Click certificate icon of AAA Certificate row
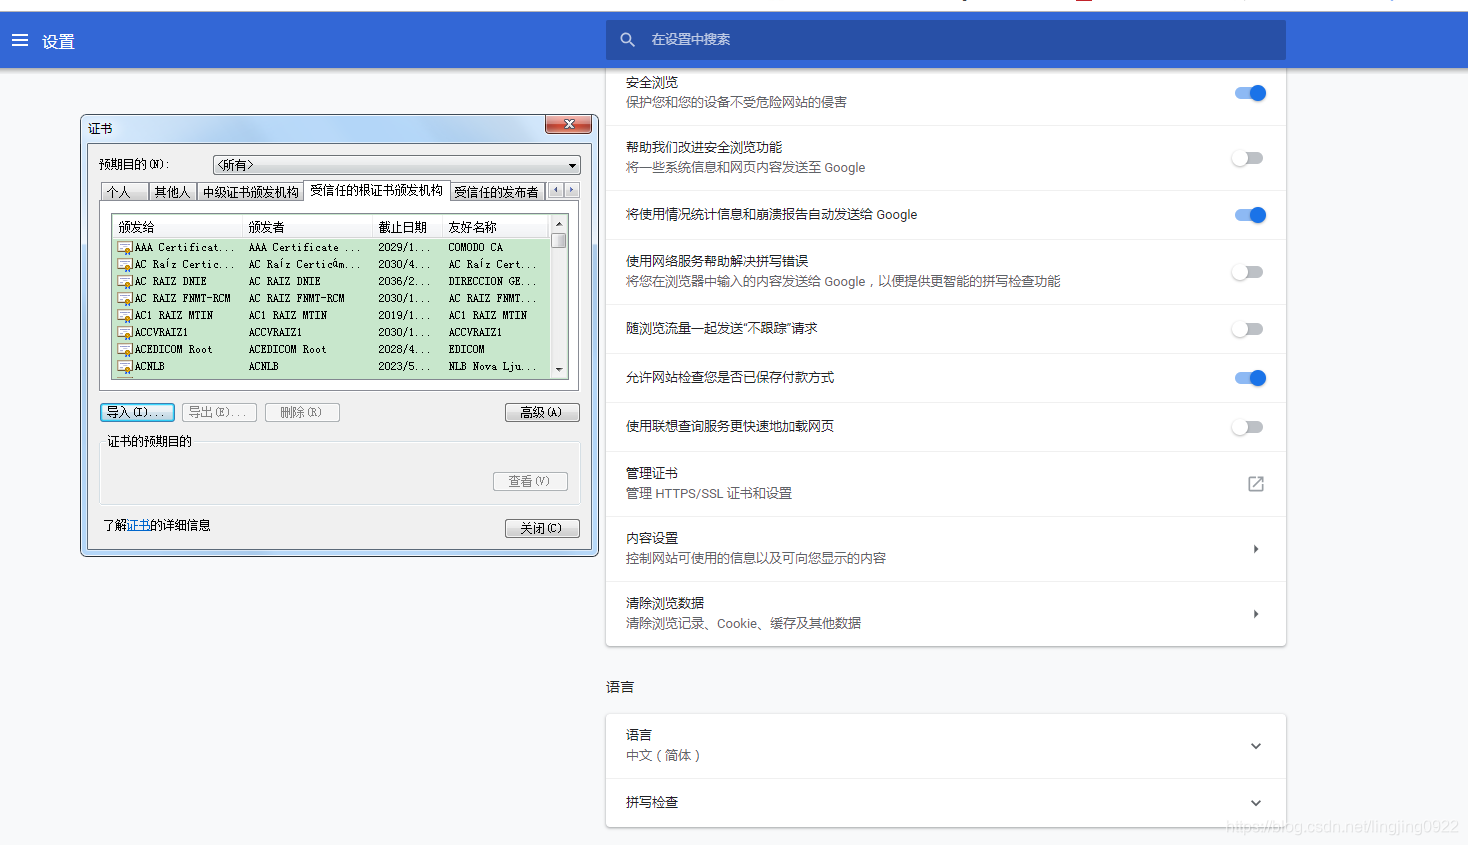Image resolution: width=1468 pixels, height=845 pixels. (125, 247)
